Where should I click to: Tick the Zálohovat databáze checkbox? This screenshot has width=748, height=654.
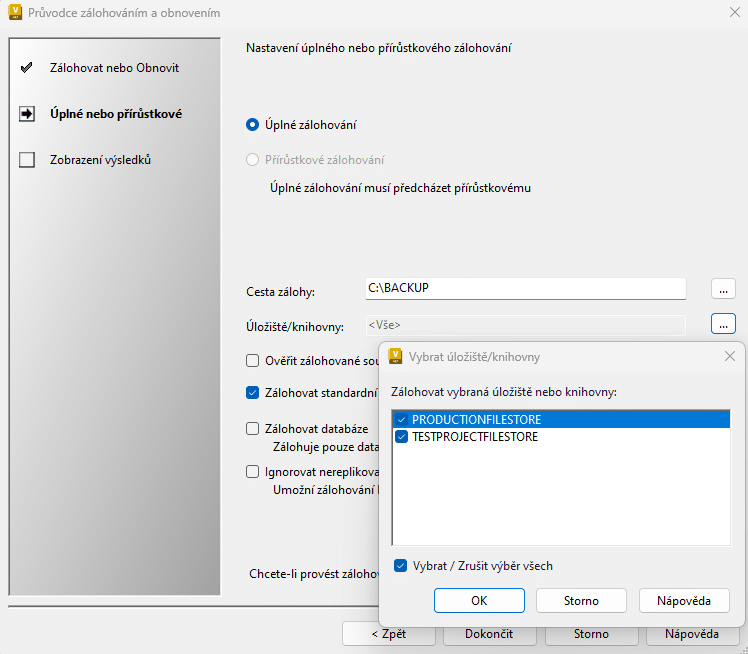(252, 429)
